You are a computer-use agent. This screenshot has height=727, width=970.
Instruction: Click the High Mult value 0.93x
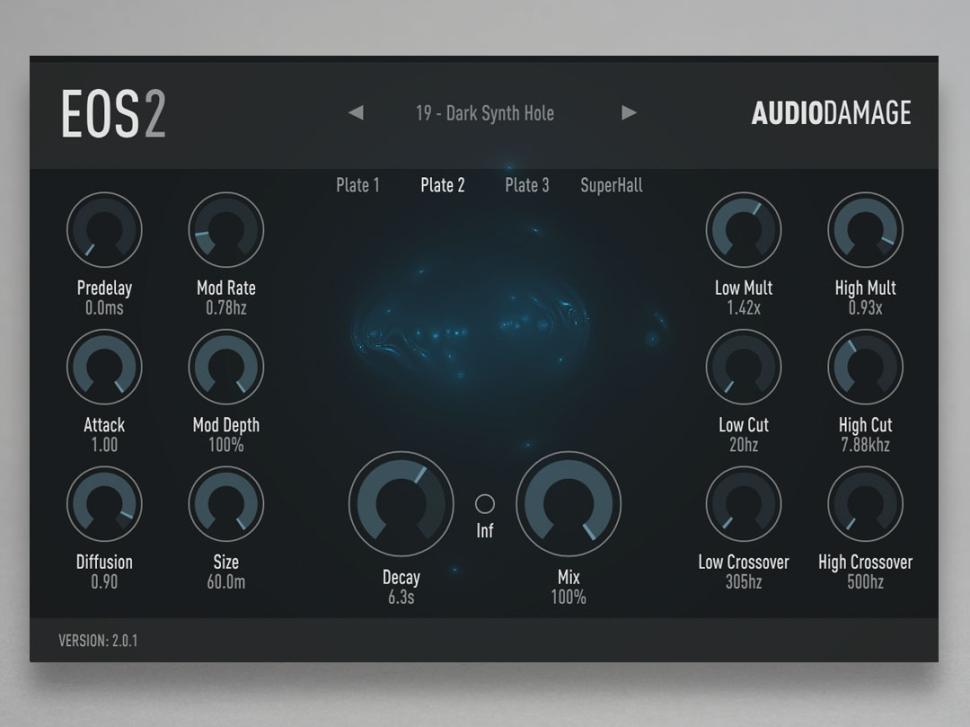(x=865, y=308)
